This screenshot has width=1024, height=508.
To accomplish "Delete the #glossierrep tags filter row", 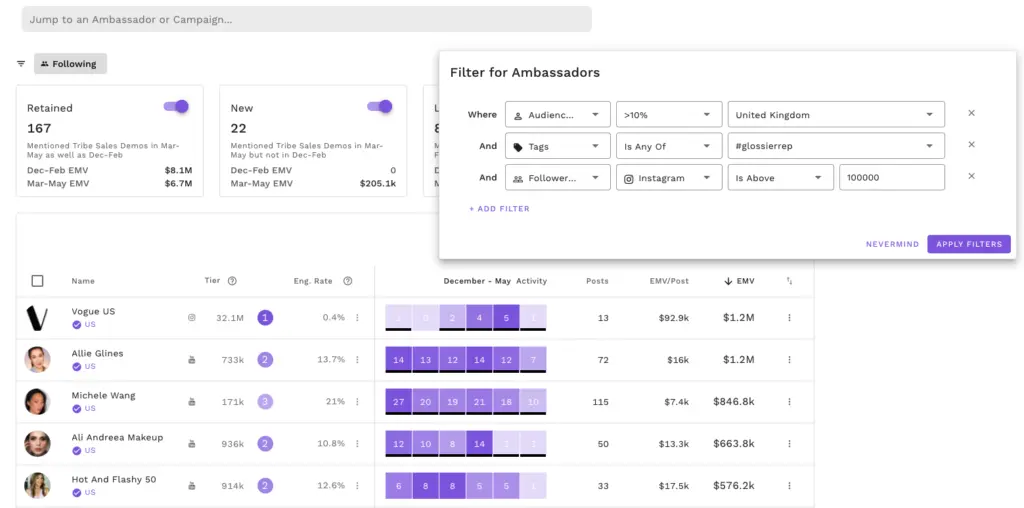I will pos(971,145).
